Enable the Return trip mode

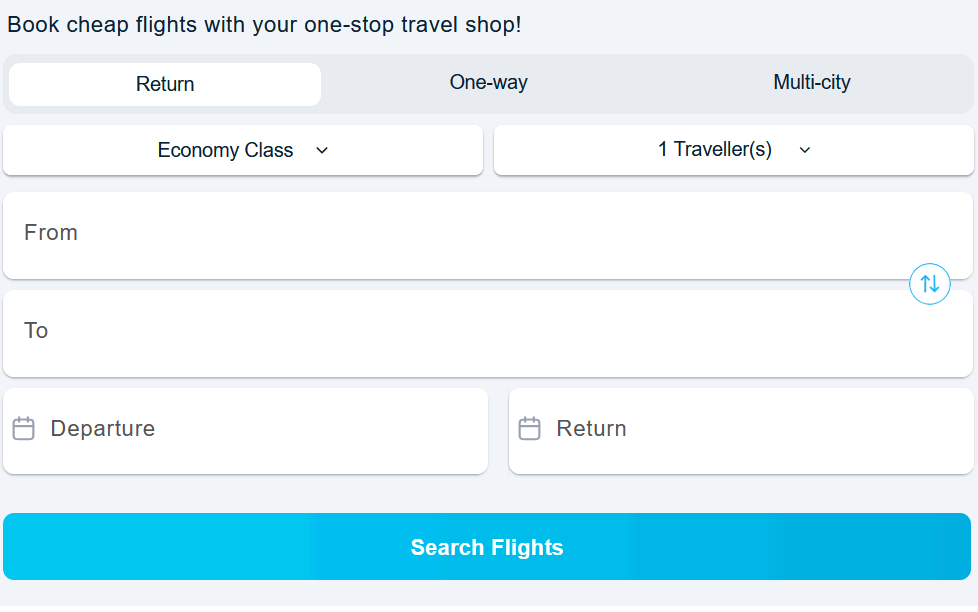click(164, 84)
